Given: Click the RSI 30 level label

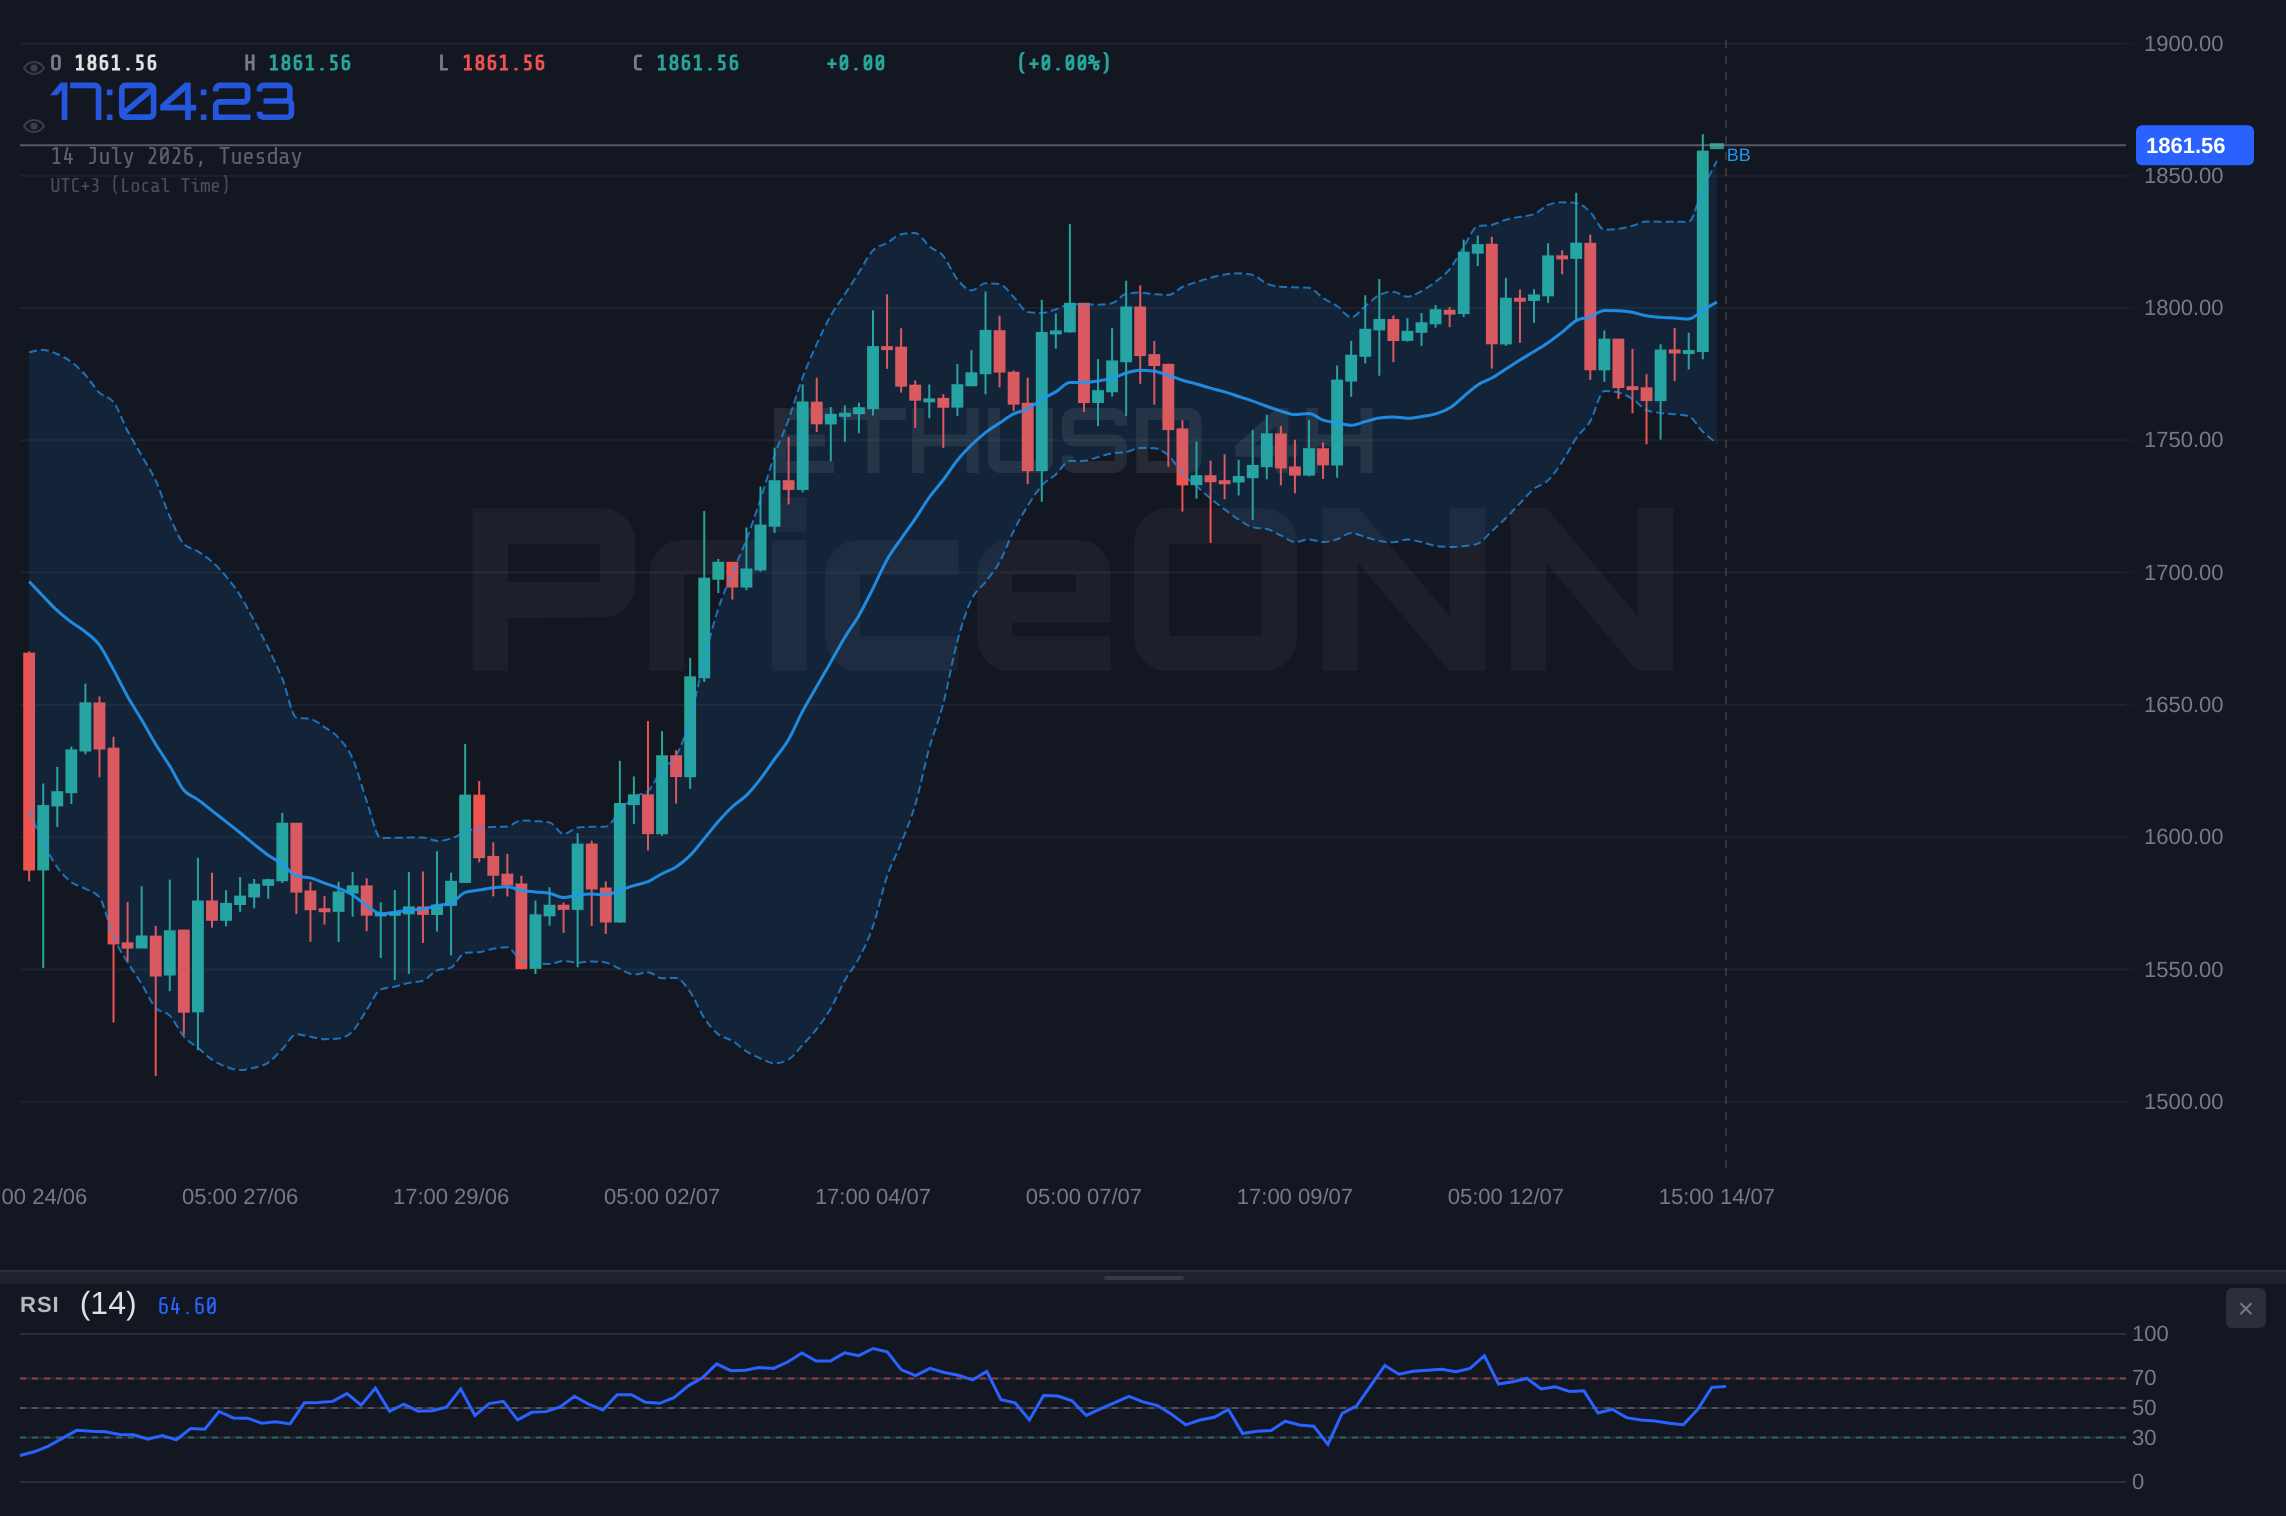Looking at the screenshot, I should [2144, 1438].
